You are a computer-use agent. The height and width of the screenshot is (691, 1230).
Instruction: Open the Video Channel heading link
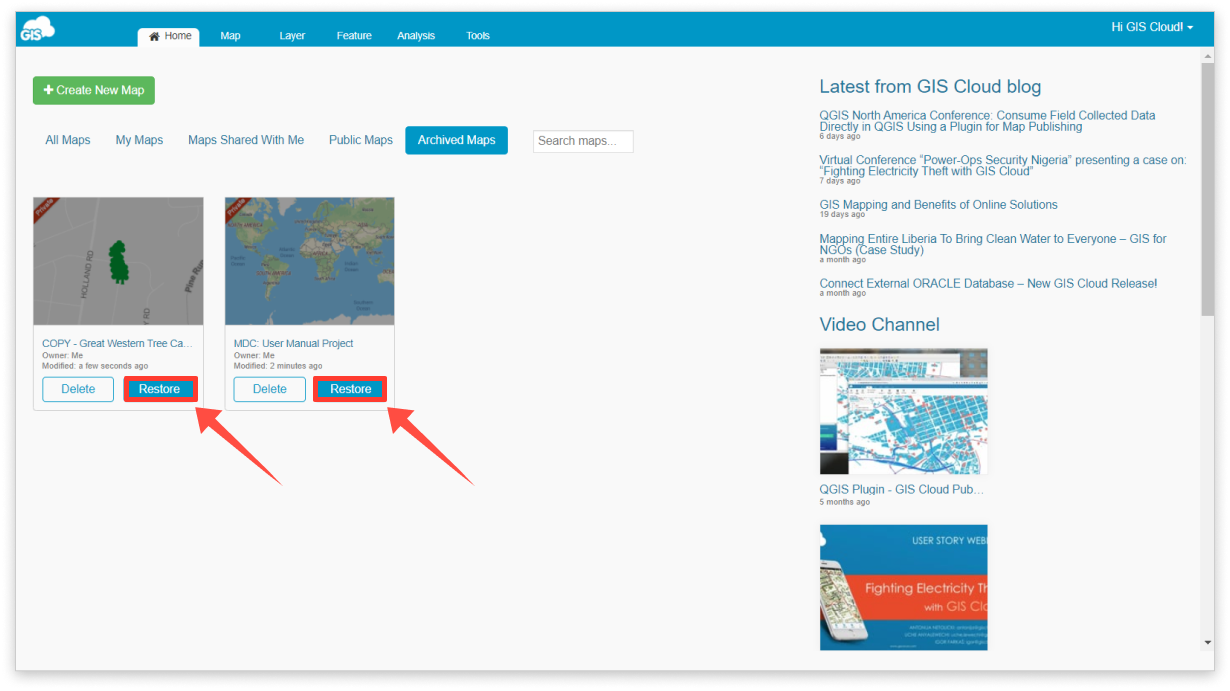880,324
